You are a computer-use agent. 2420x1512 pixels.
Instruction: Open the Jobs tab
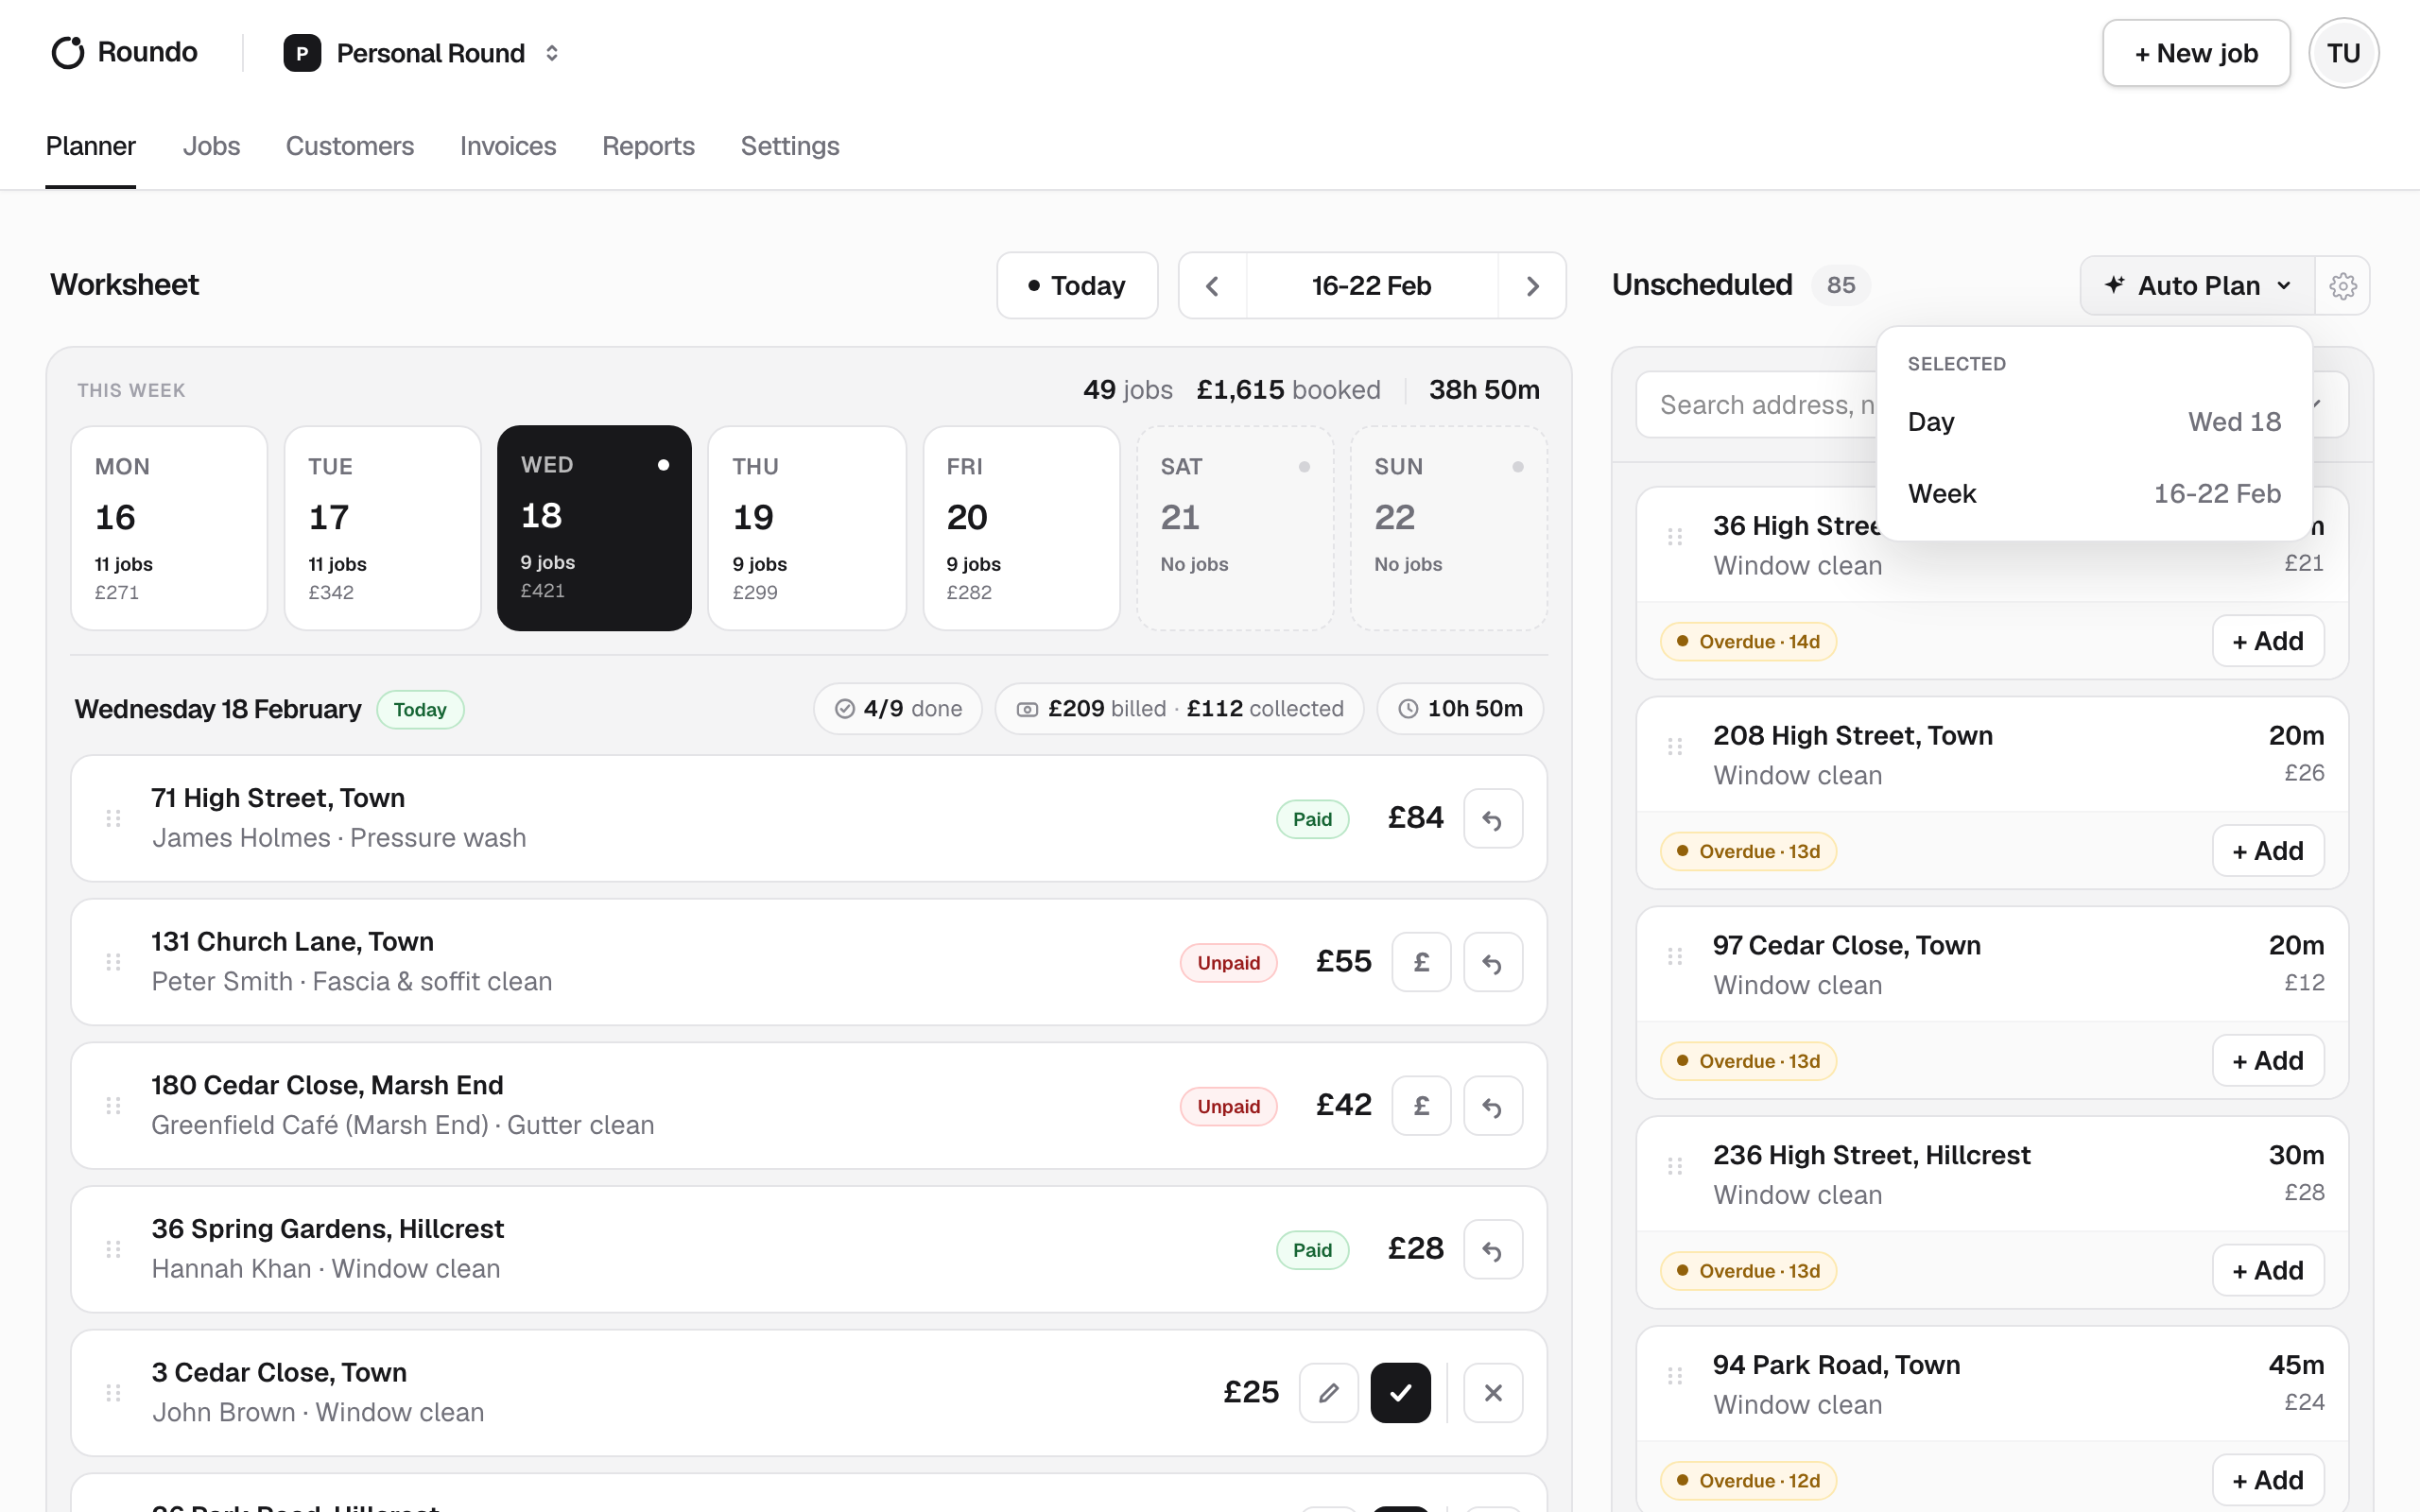coord(211,146)
